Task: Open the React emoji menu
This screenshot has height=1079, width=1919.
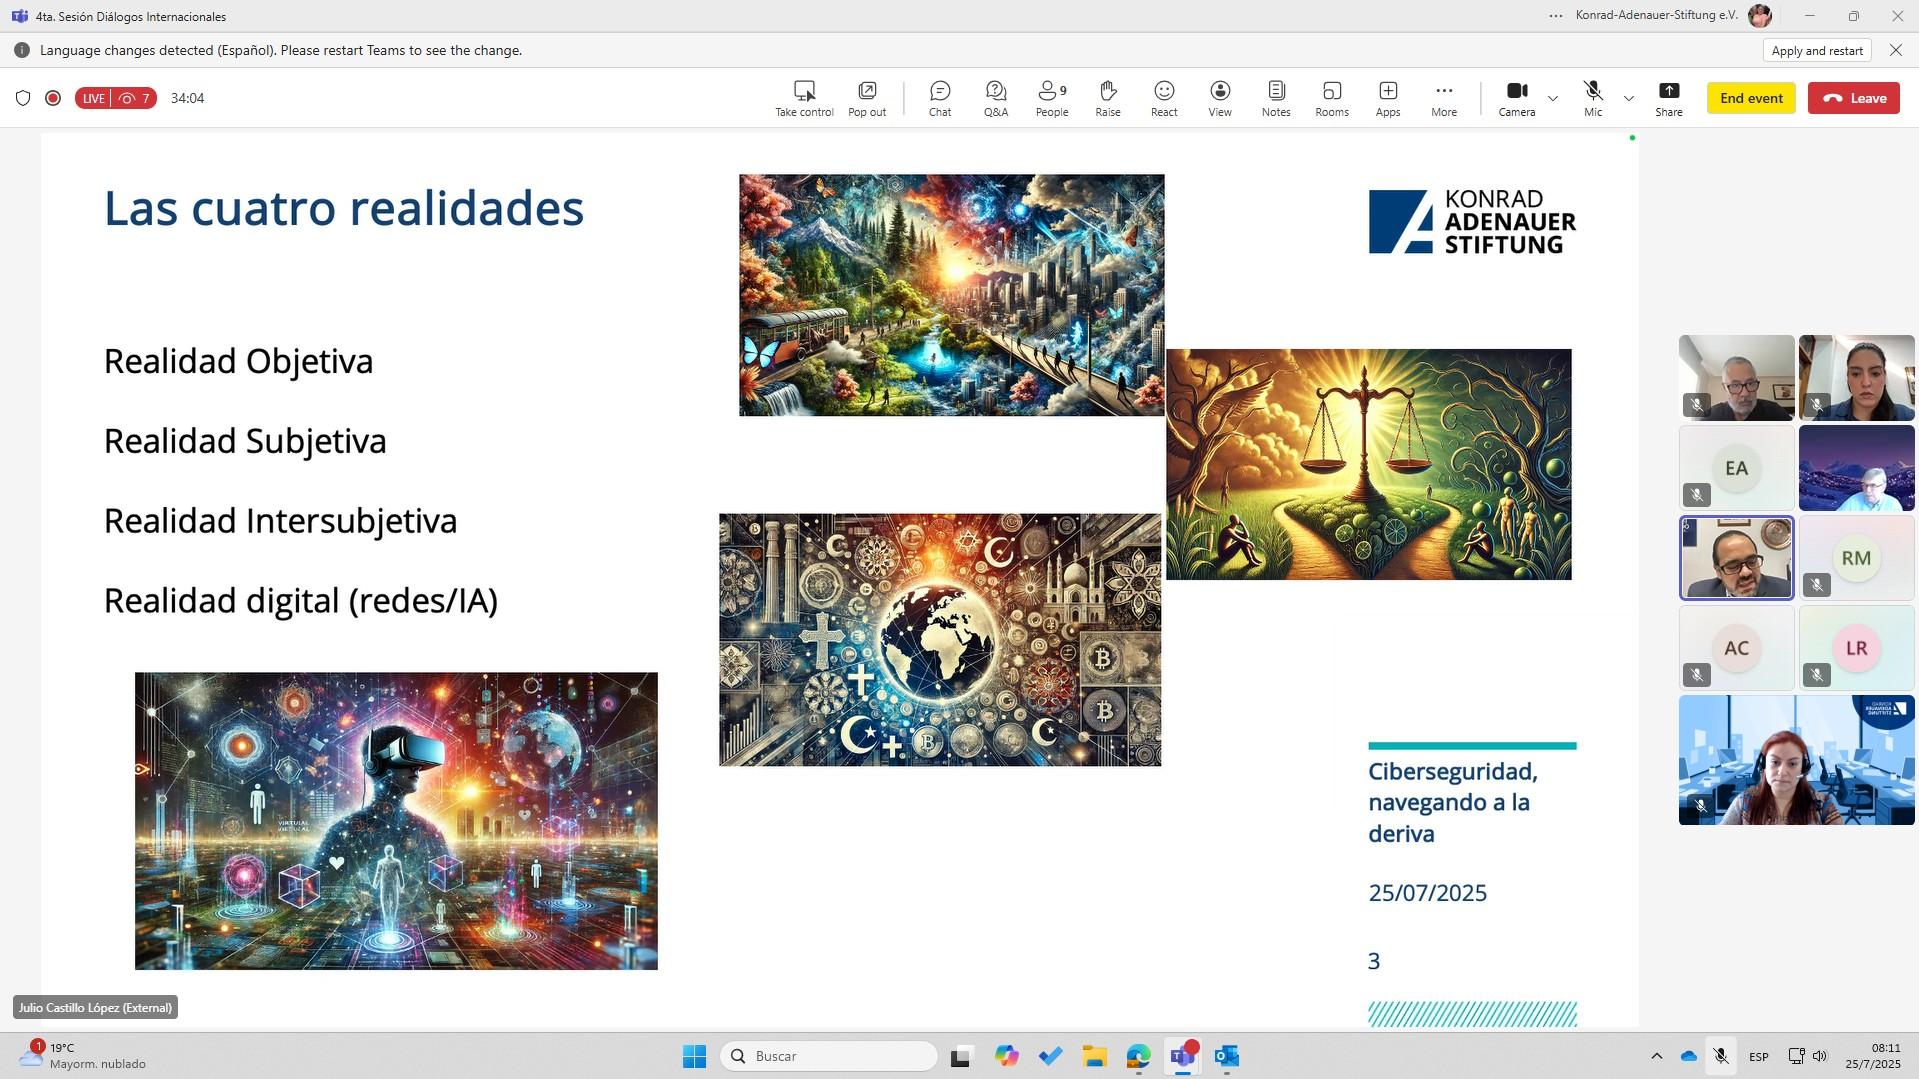Action: click(1163, 98)
